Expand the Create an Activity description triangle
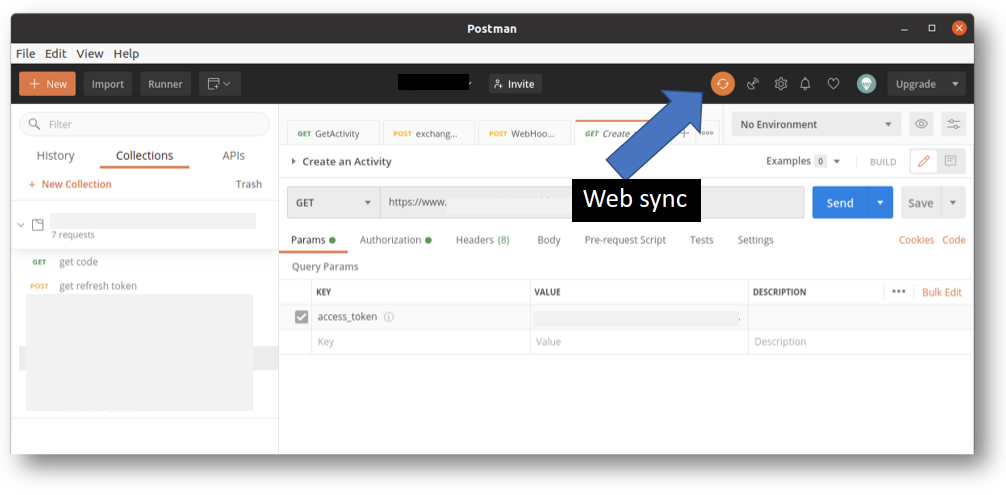The width and height of the screenshot is (1006, 495). [293, 162]
